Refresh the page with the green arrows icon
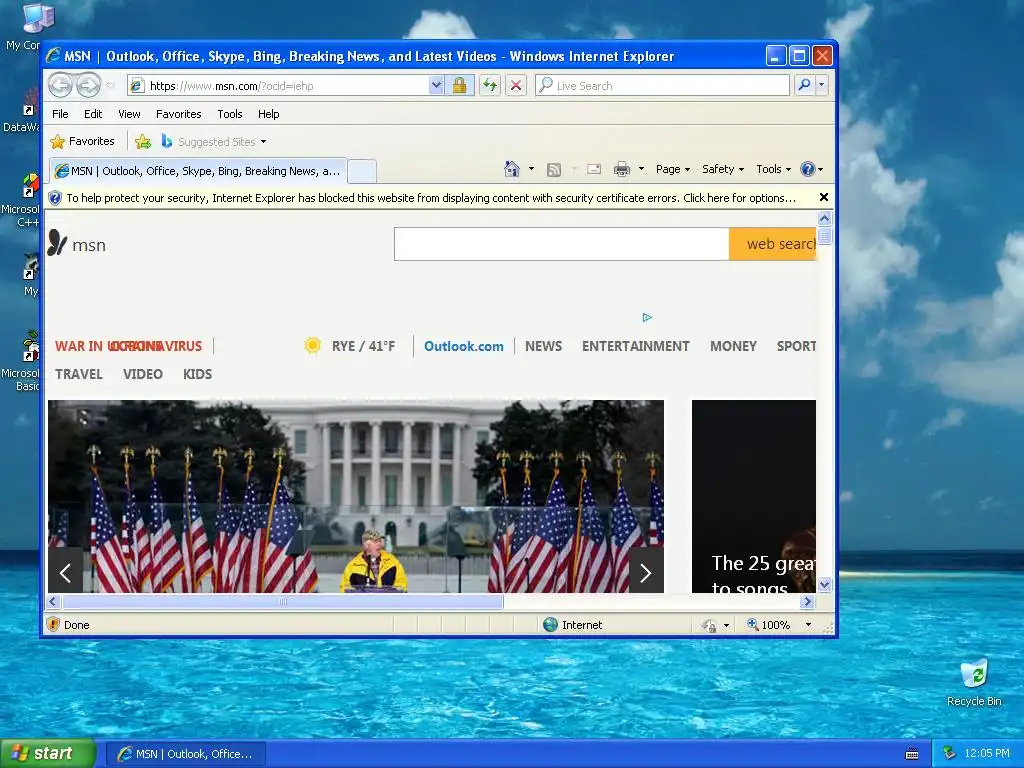The height and width of the screenshot is (768, 1024). [x=490, y=86]
